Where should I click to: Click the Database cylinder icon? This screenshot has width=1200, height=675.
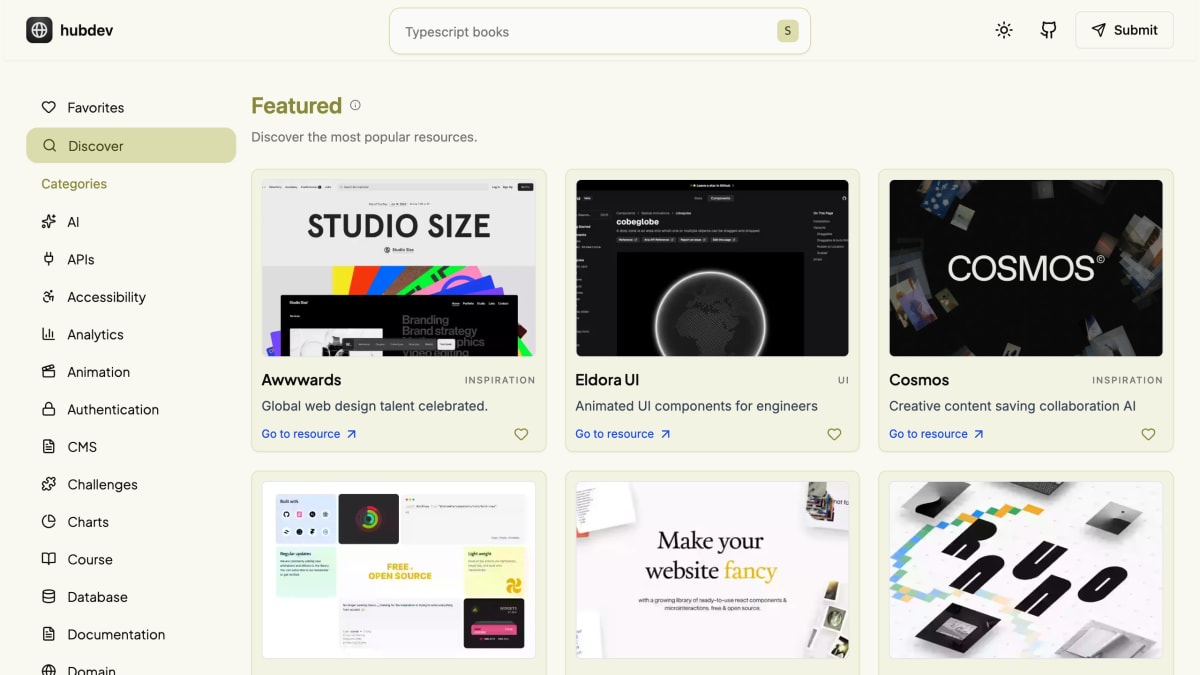(49, 597)
